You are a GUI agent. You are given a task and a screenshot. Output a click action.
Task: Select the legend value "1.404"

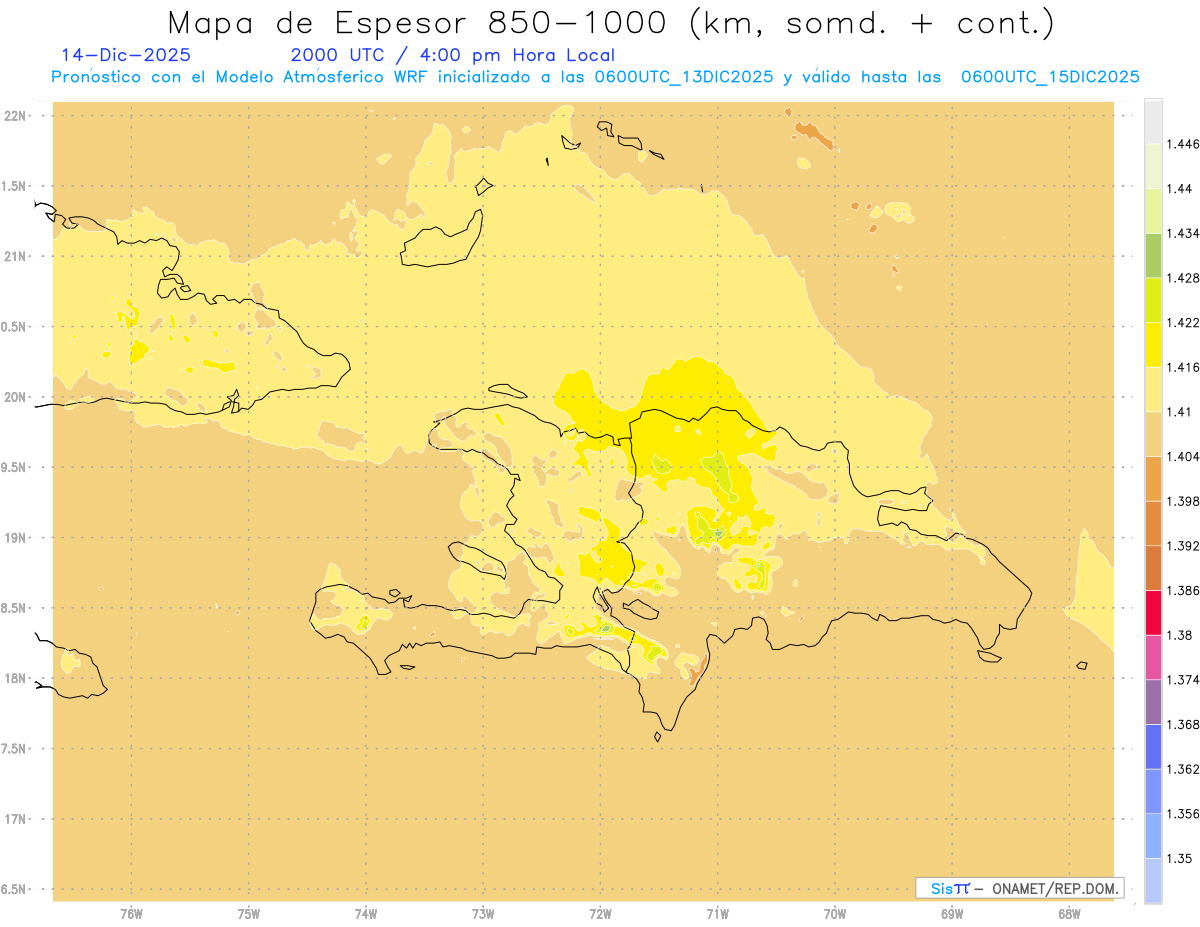tap(1184, 456)
